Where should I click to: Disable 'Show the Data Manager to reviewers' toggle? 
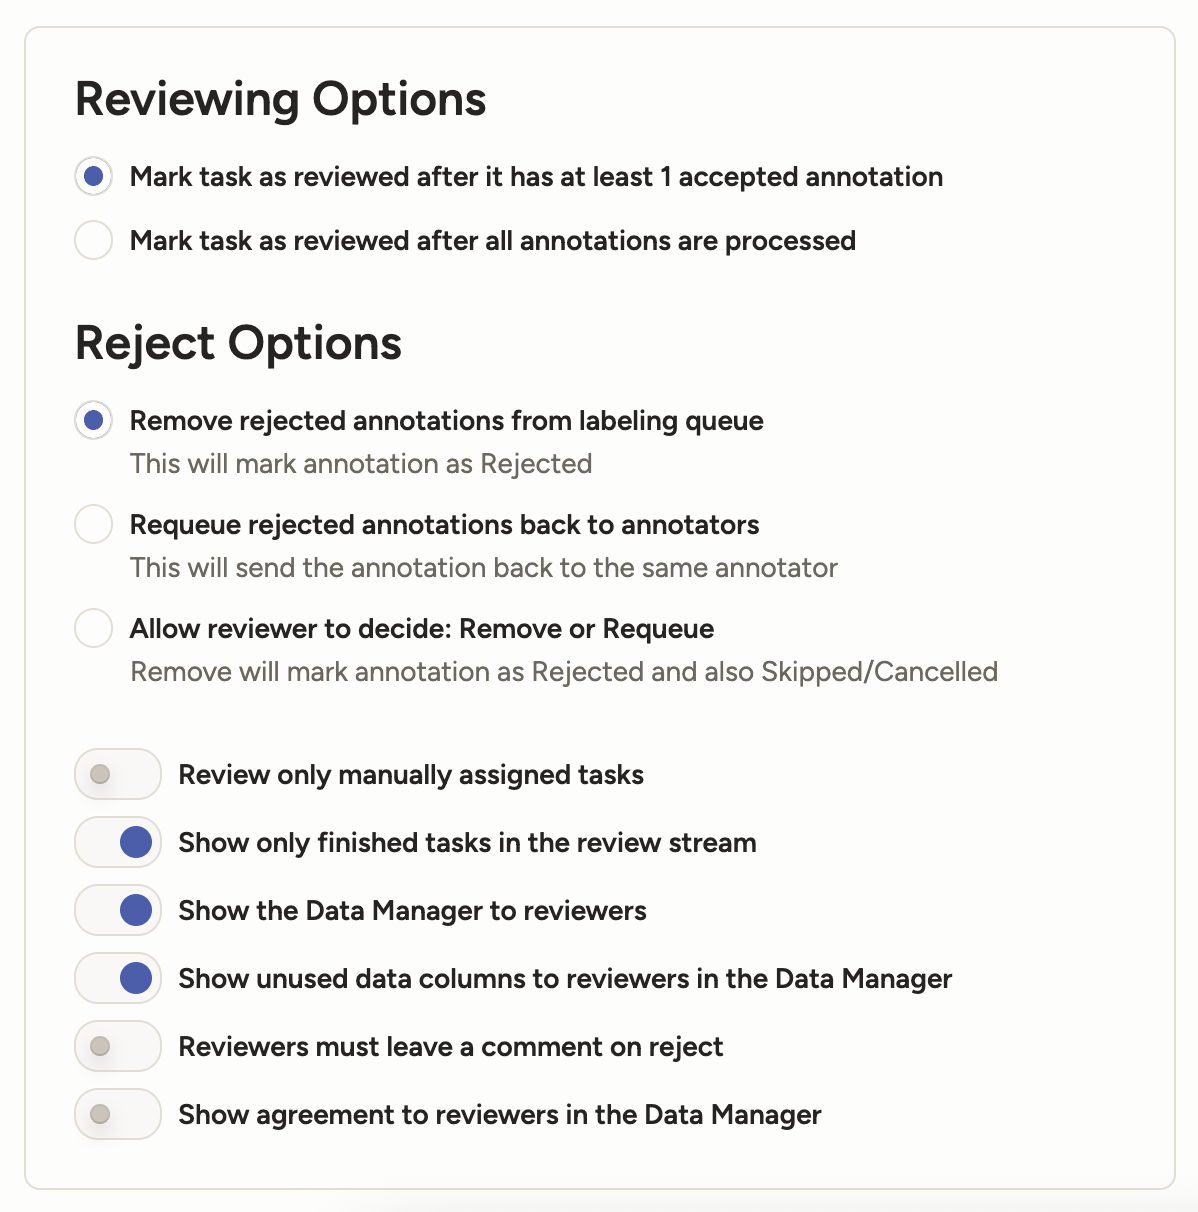coord(118,911)
